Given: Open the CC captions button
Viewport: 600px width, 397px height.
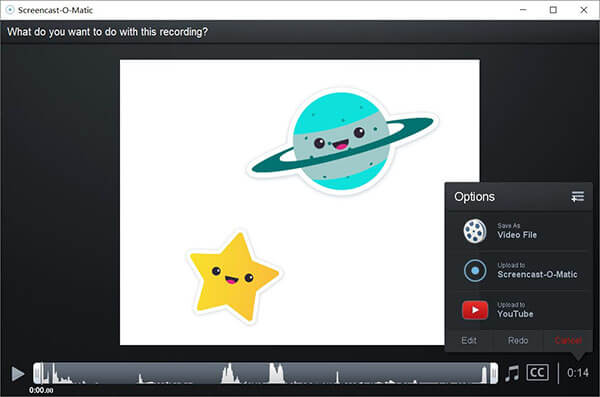Looking at the screenshot, I should (x=537, y=372).
